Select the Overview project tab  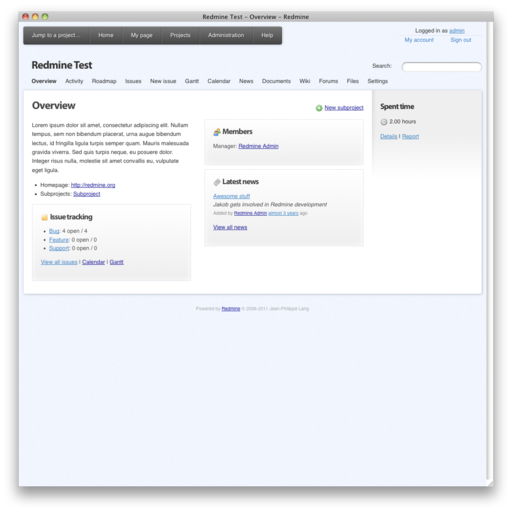point(44,81)
